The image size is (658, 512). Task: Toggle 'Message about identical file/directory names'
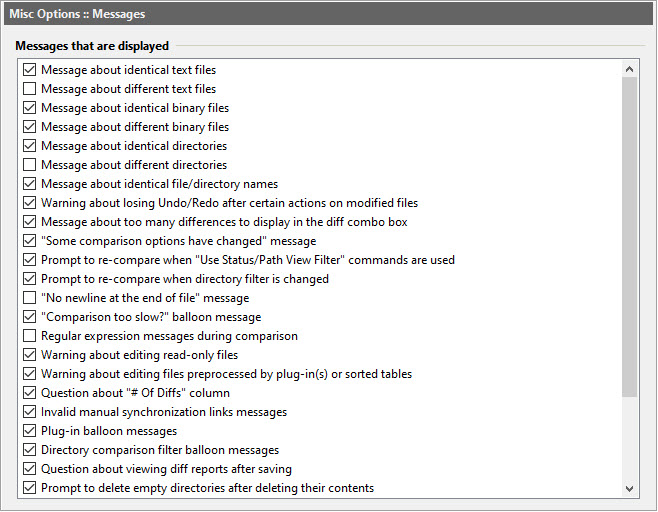pos(30,184)
